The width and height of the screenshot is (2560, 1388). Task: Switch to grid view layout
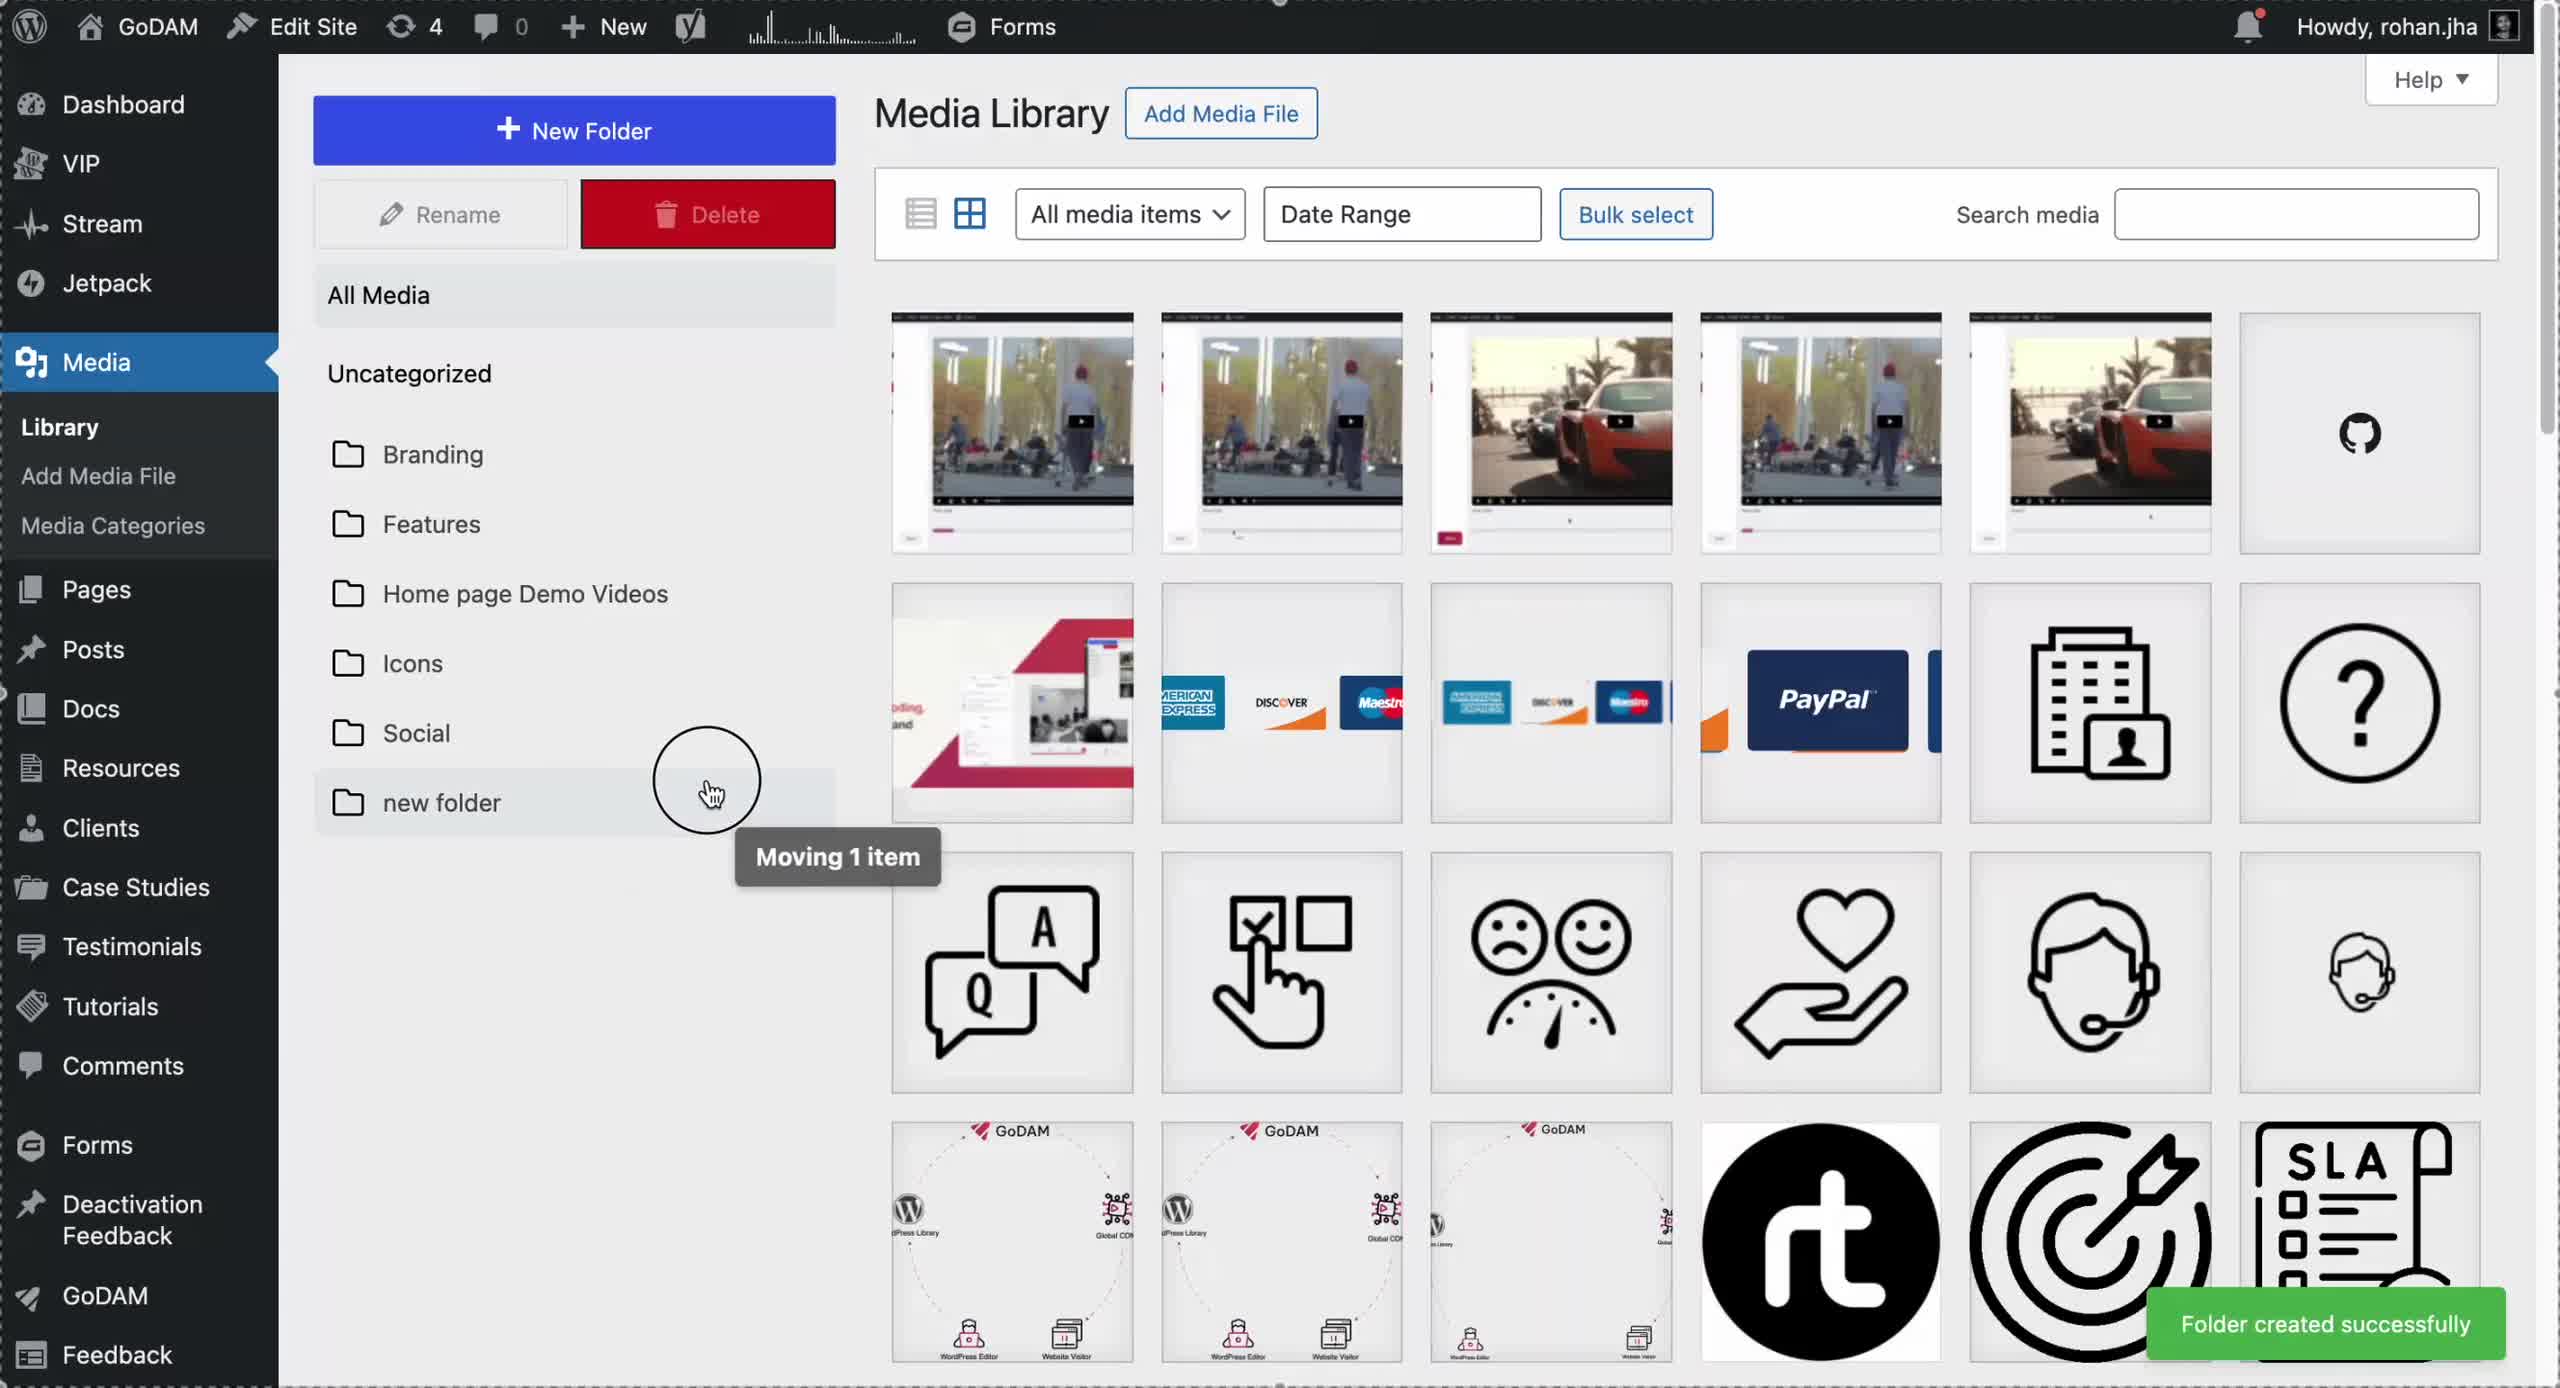[x=970, y=213]
